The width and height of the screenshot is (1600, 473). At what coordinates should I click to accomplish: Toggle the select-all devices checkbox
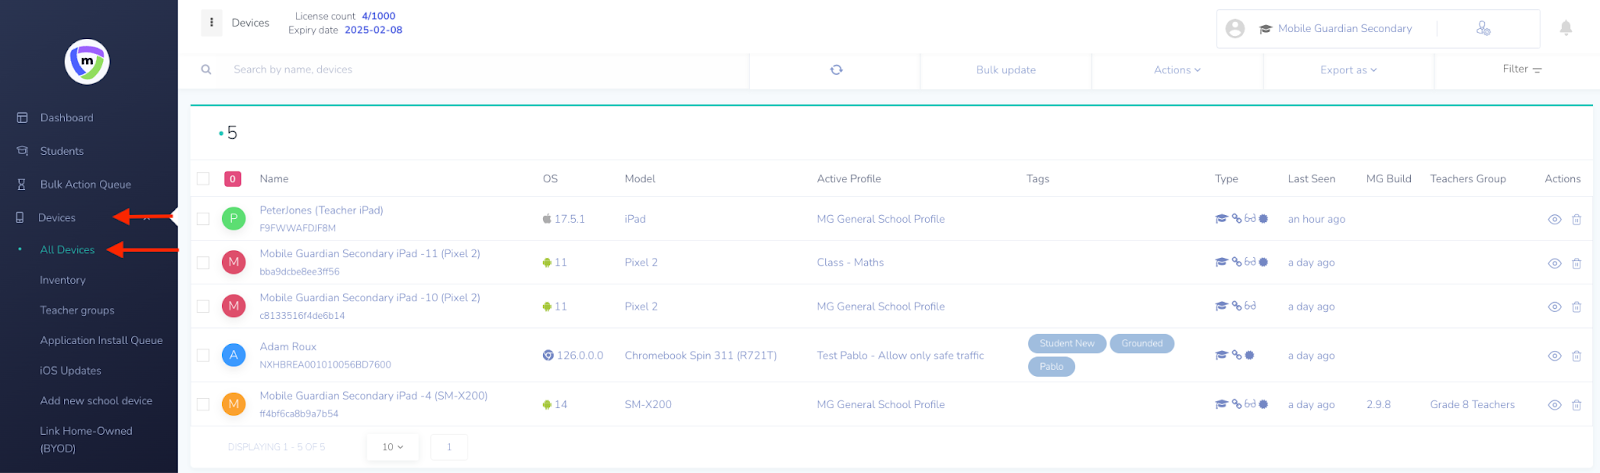tap(203, 179)
